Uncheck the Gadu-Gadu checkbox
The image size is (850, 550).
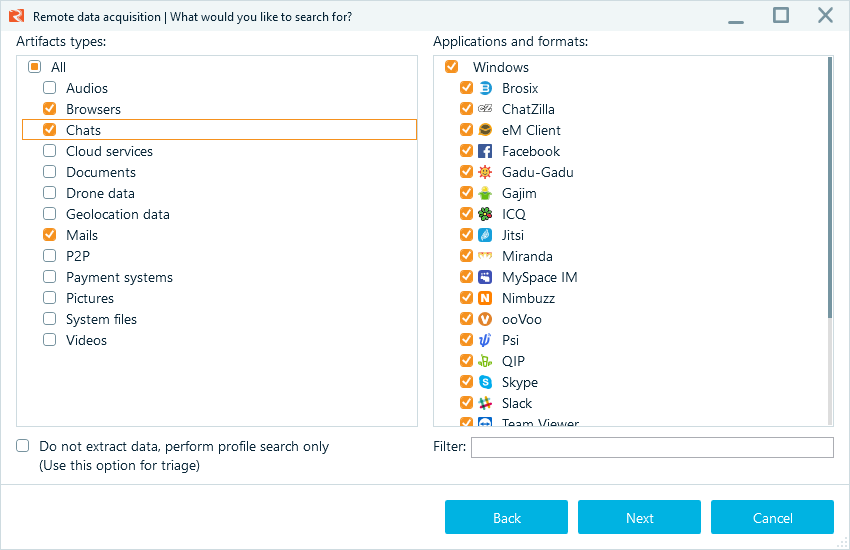[466, 172]
